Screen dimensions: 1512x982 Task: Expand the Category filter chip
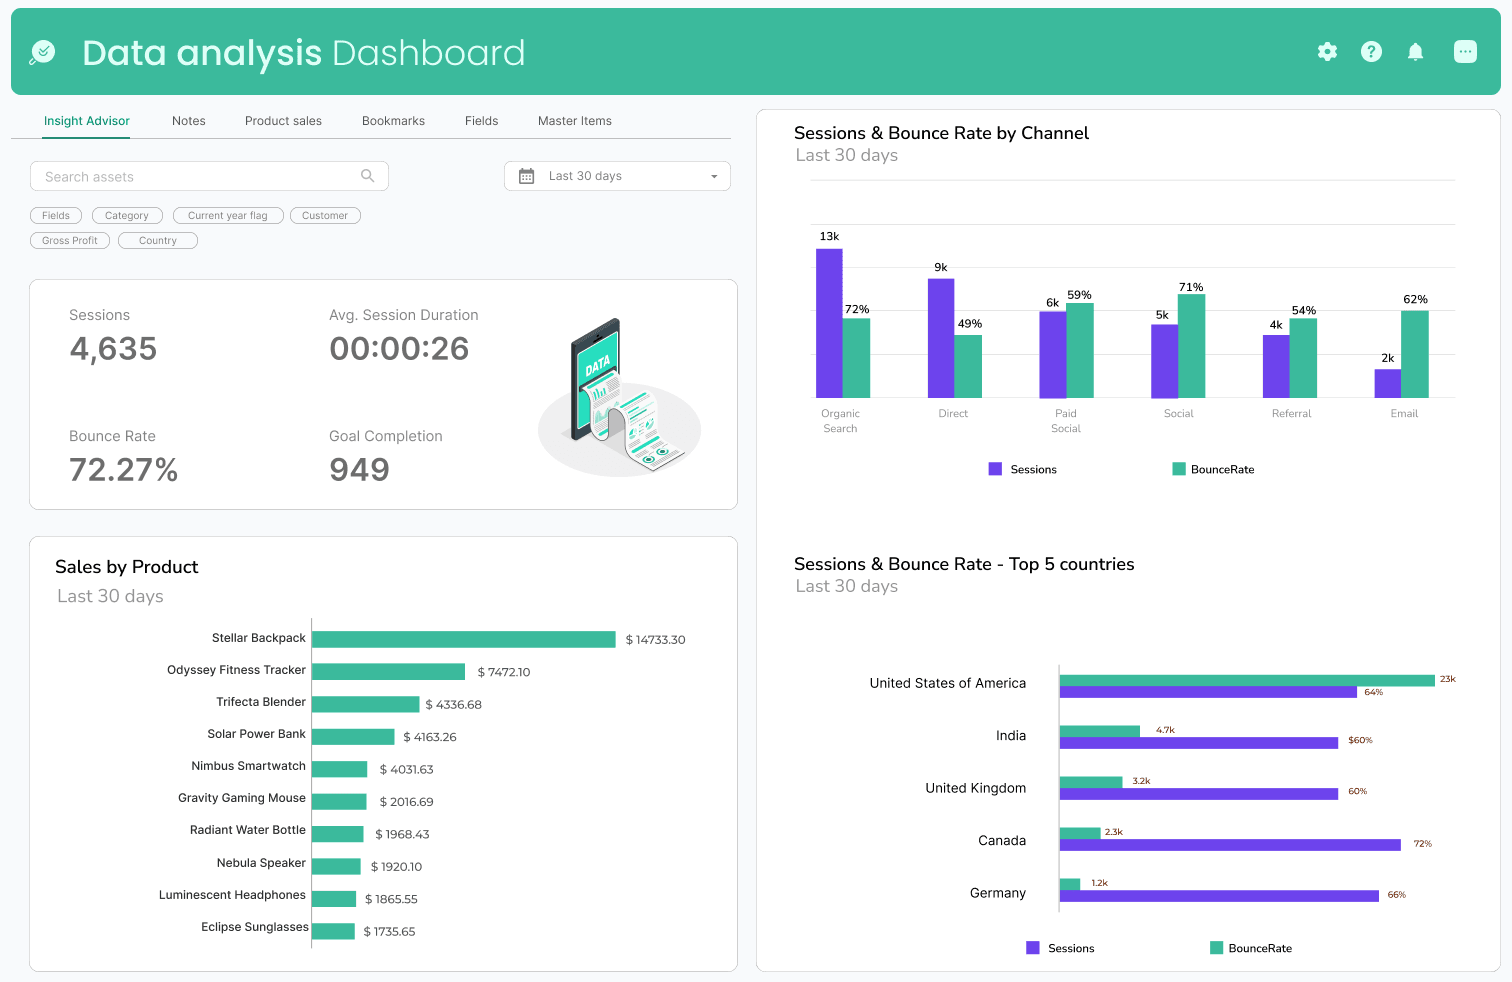pyautogui.click(x=127, y=215)
